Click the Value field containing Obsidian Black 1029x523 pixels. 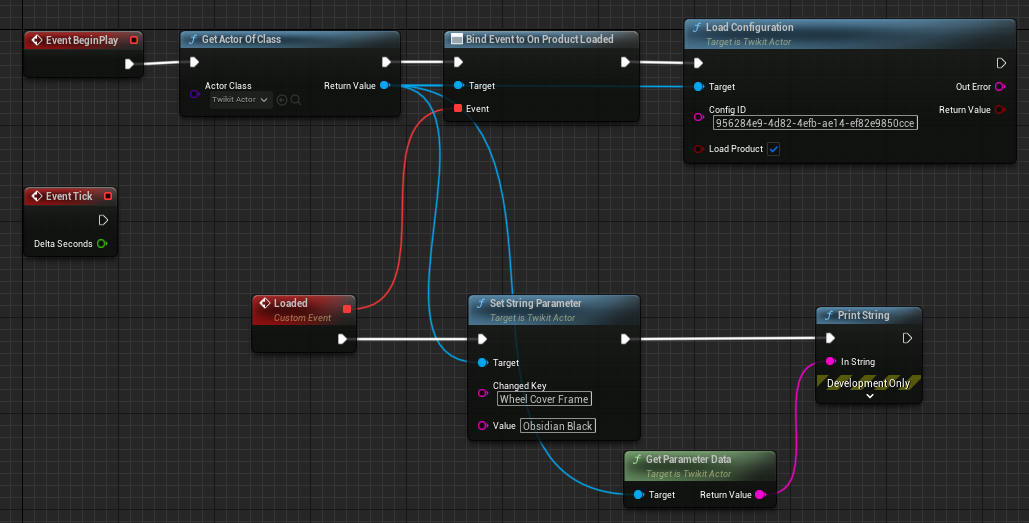(558, 426)
